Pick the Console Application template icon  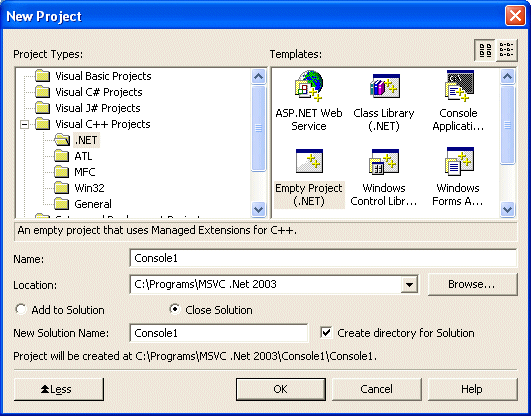click(459, 86)
